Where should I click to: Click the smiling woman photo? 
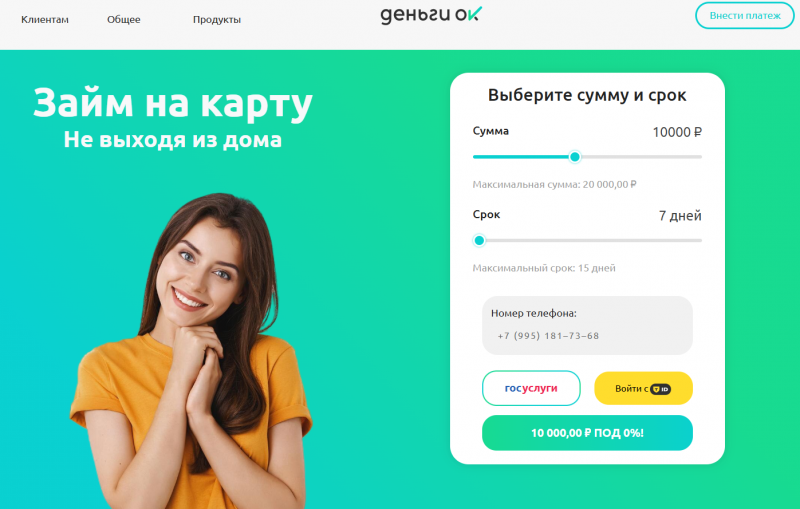click(x=191, y=351)
